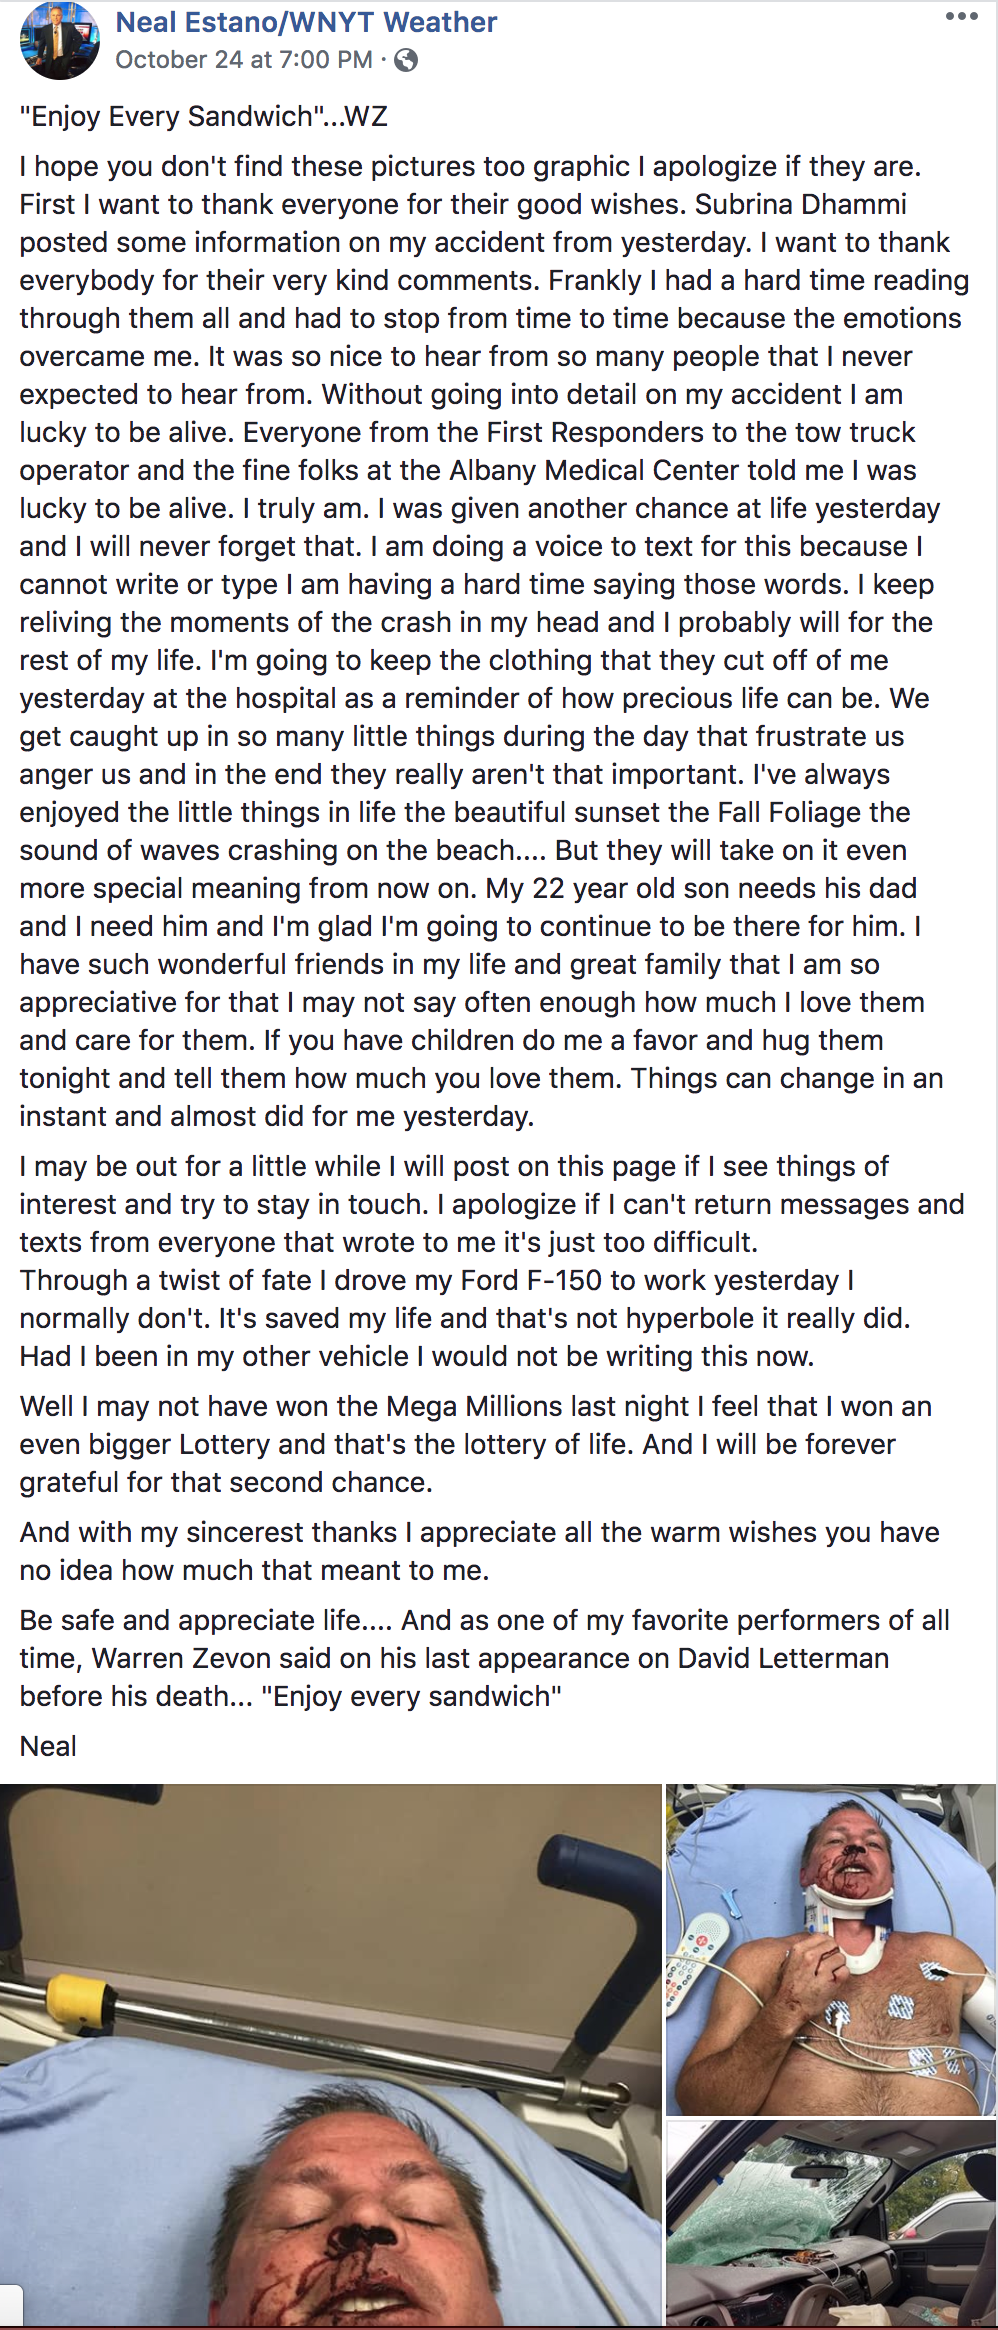
Task: Click the globe public privacy icon
Action: (406, 60)
